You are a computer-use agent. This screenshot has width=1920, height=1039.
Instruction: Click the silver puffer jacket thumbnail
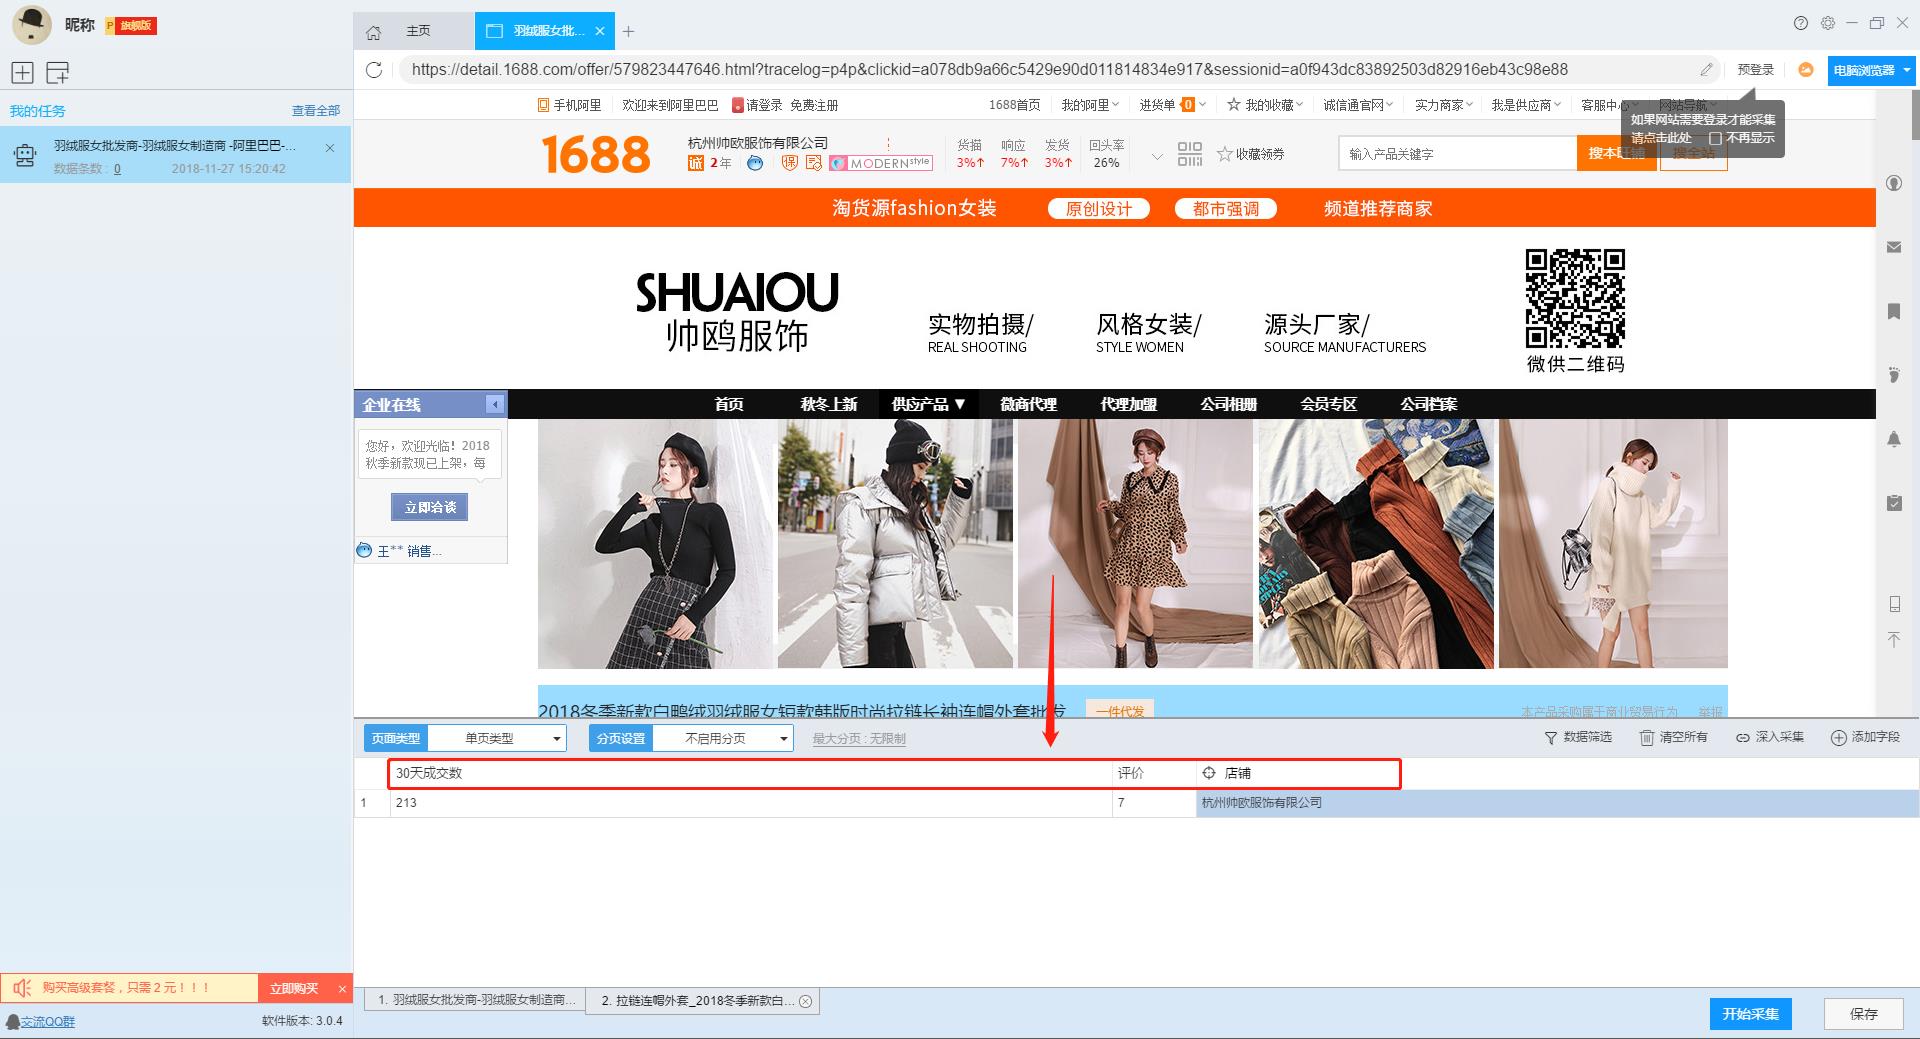(895, 543)
